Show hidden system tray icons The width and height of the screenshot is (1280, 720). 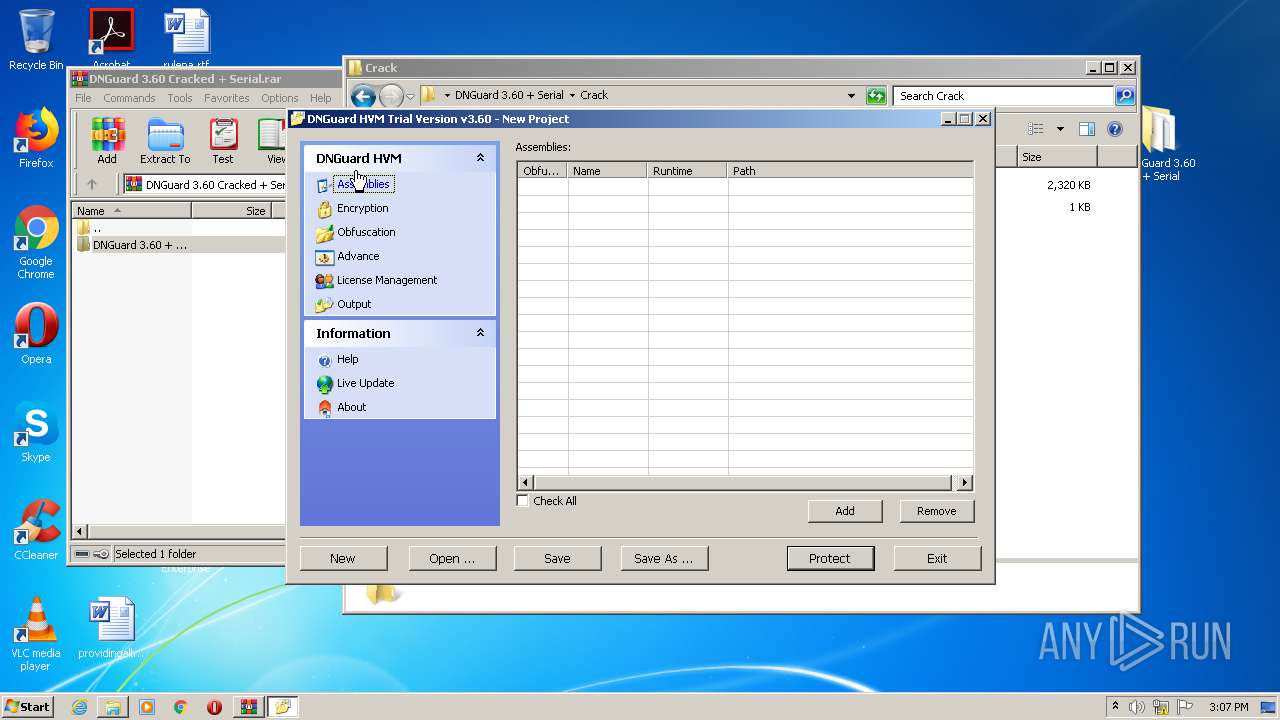pos(1115,706)
